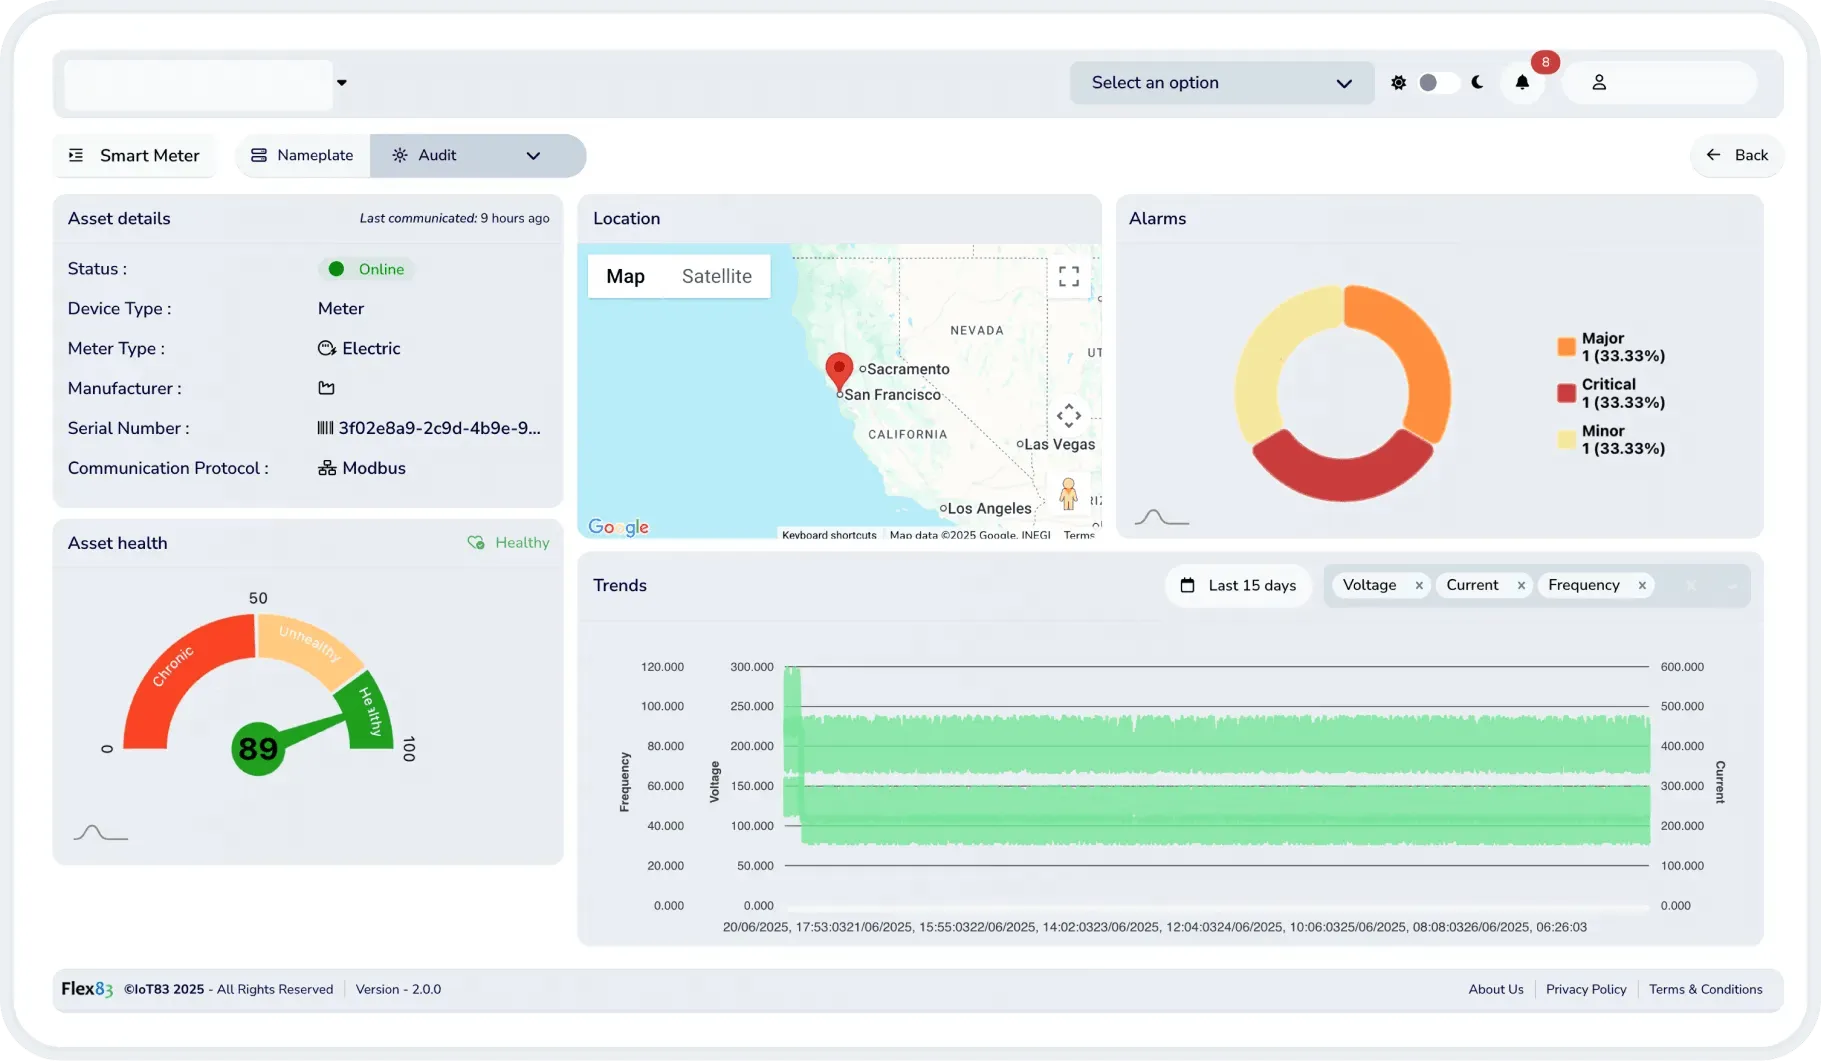Toggle the light/dark theme switch
Viewport: 1821px width, 1061px height.
point(1437,83)
